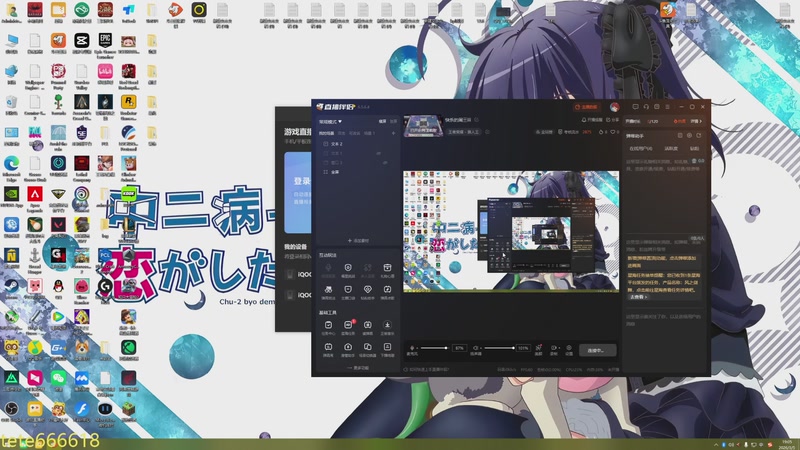Click the stream category tag below the title
Image resolution: width=800 pixels, height=450 pixels.
(464, 132)
